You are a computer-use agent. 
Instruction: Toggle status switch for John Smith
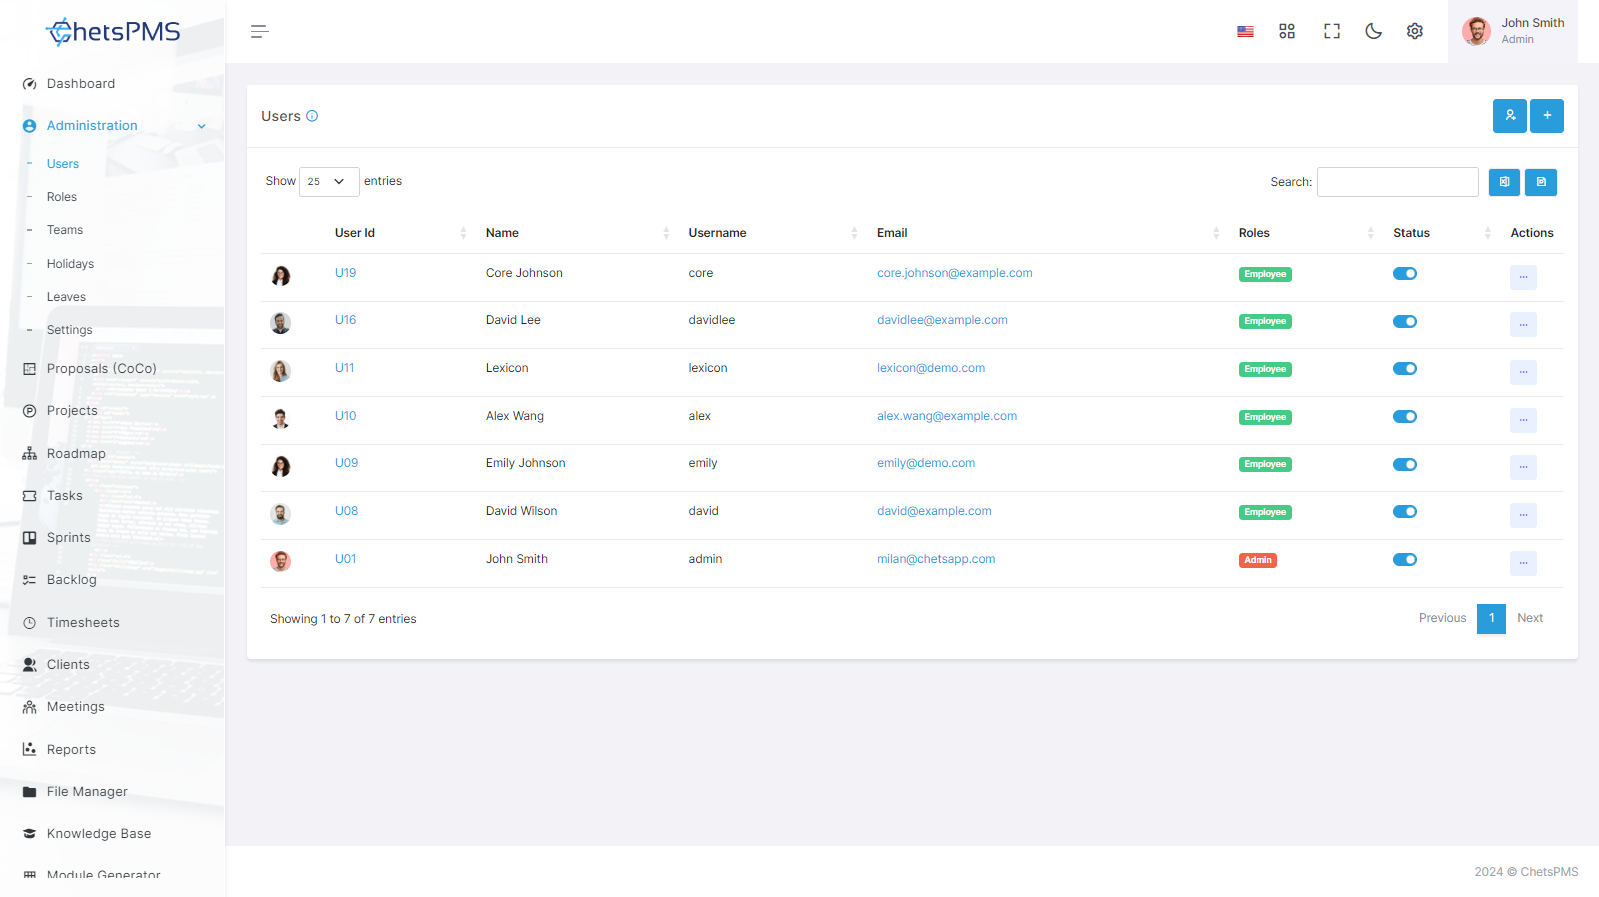pos(1405,560)
